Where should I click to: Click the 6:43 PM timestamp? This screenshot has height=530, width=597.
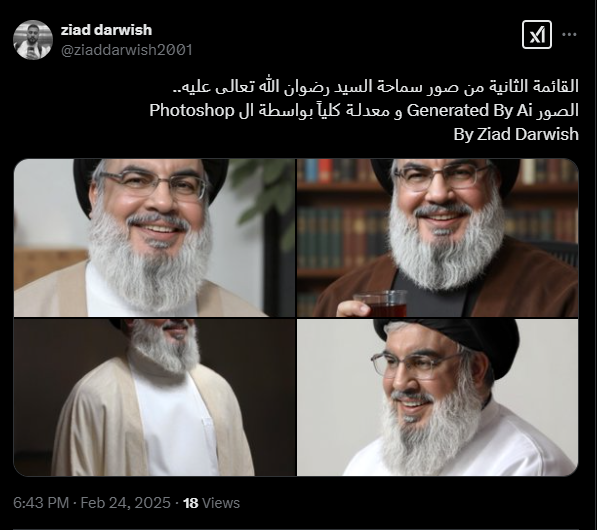pyautogui.click(x=41, y=503)
